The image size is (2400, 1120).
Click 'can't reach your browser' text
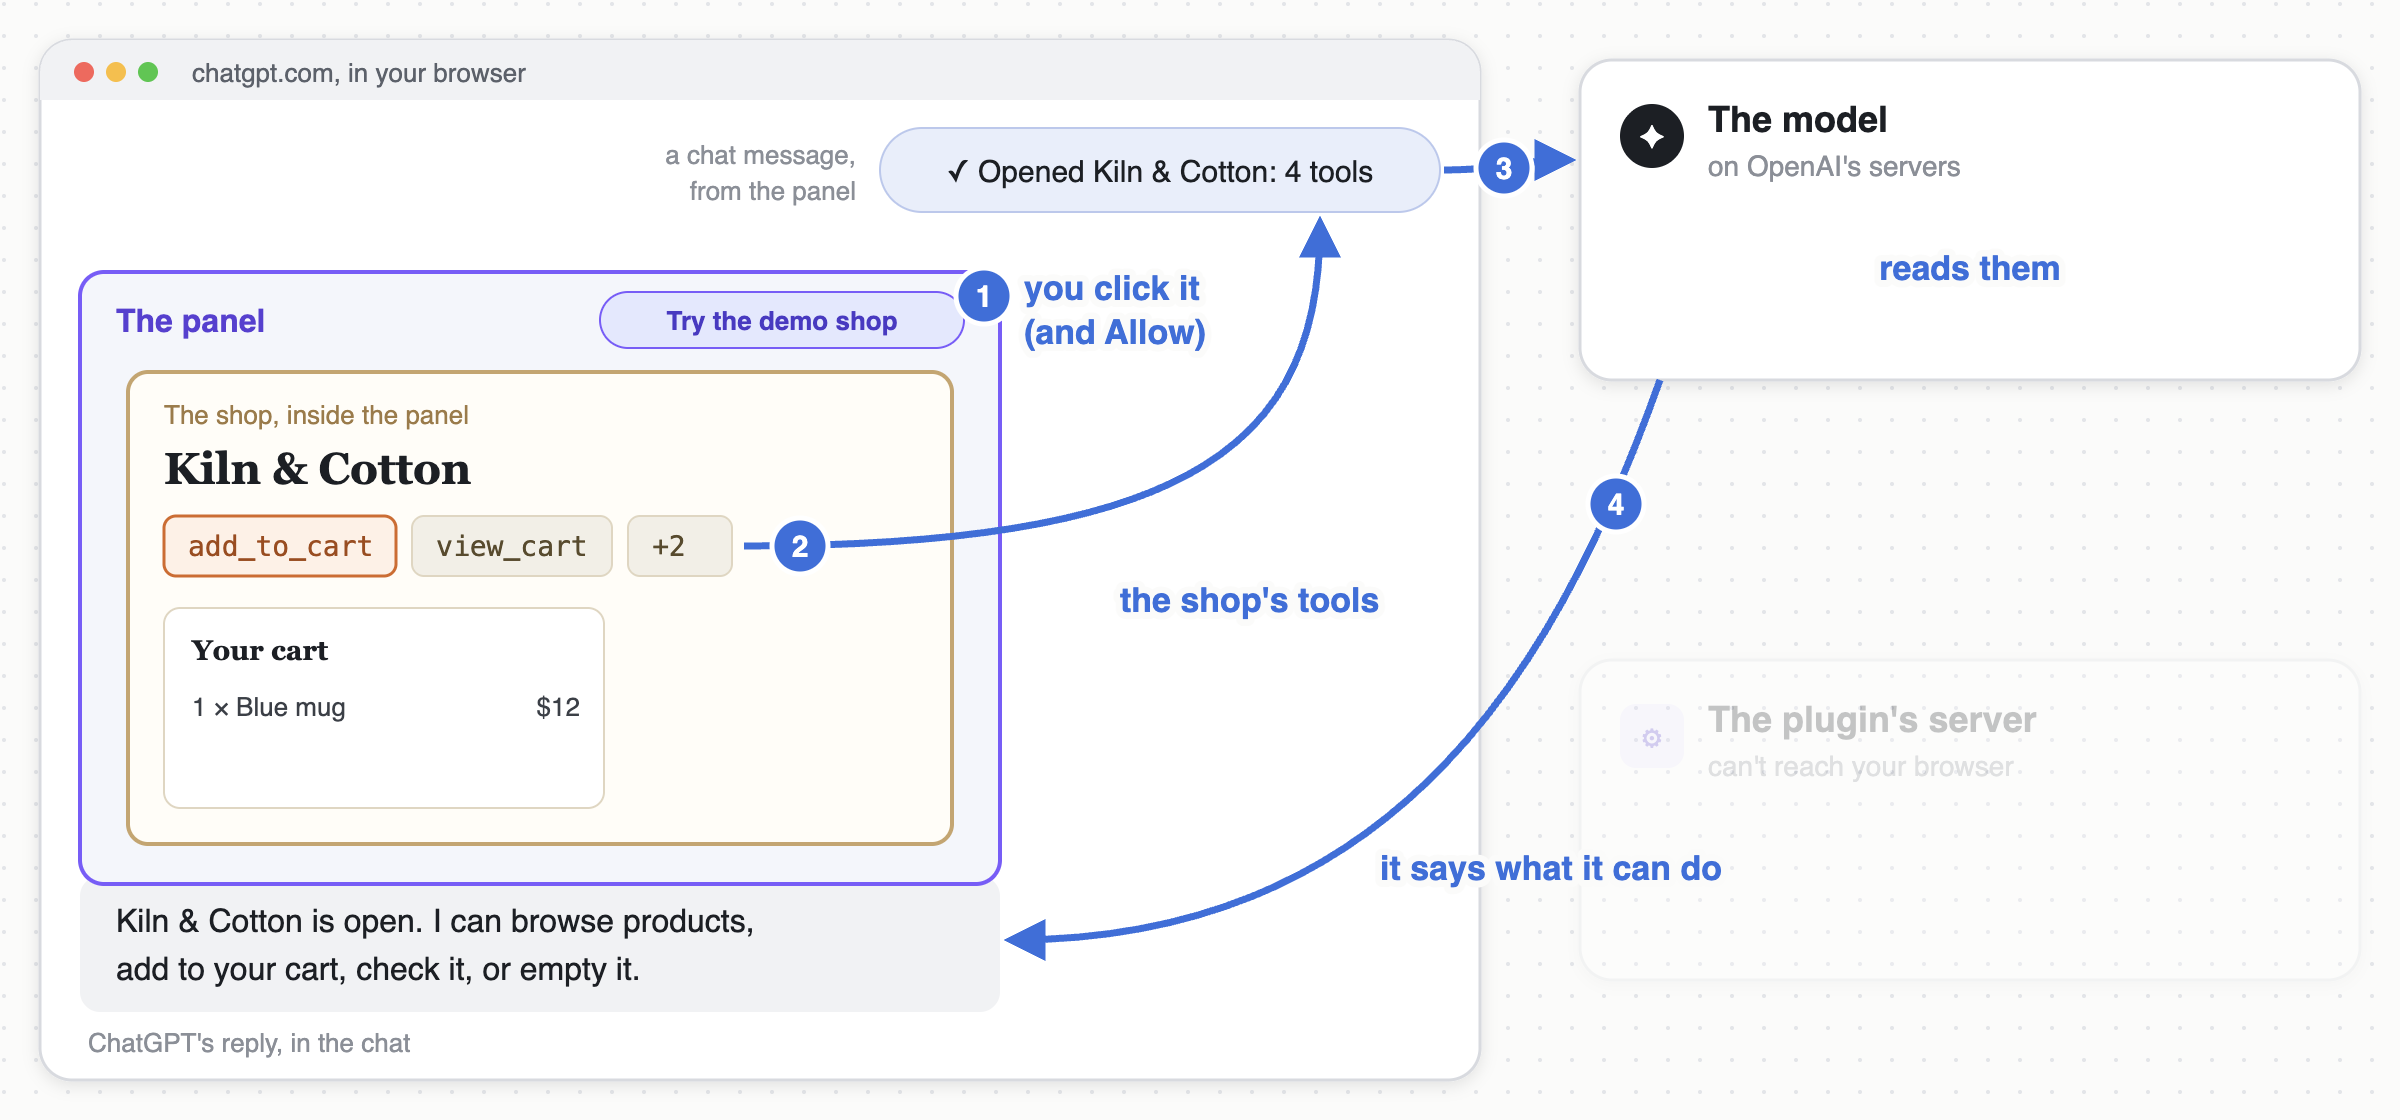tap(1860, 767)
